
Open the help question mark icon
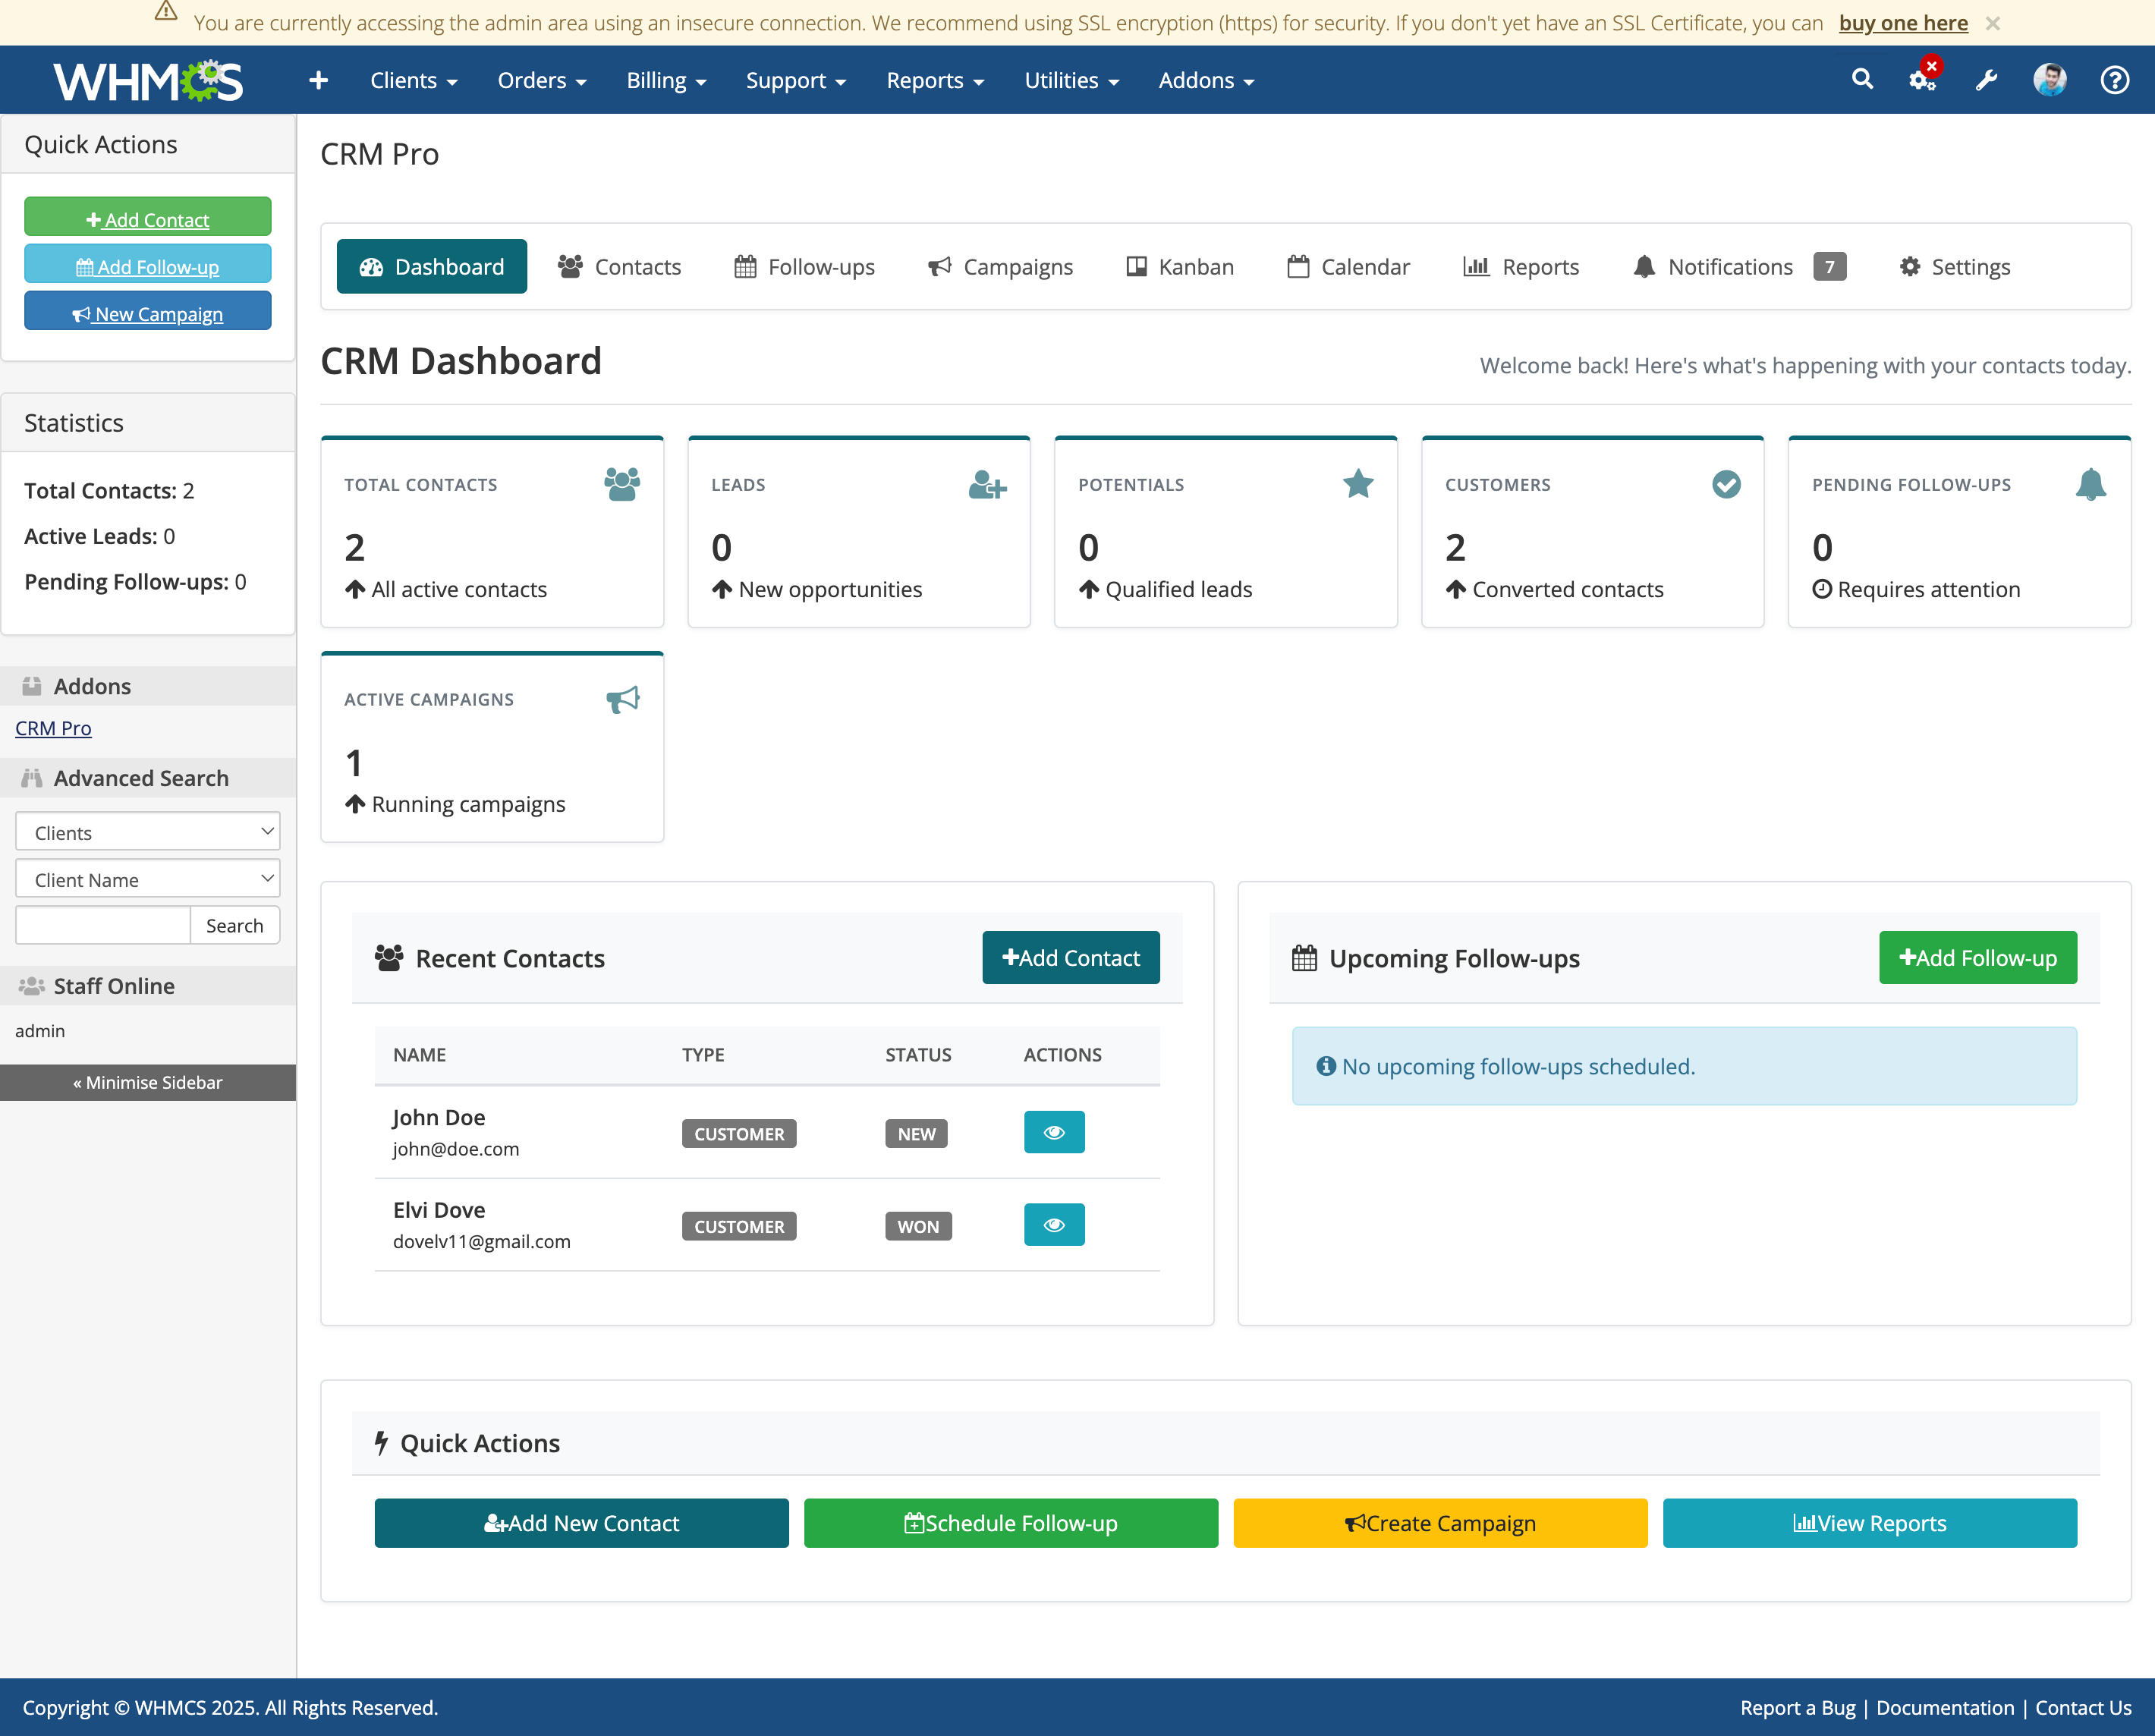pos(2114,79)
